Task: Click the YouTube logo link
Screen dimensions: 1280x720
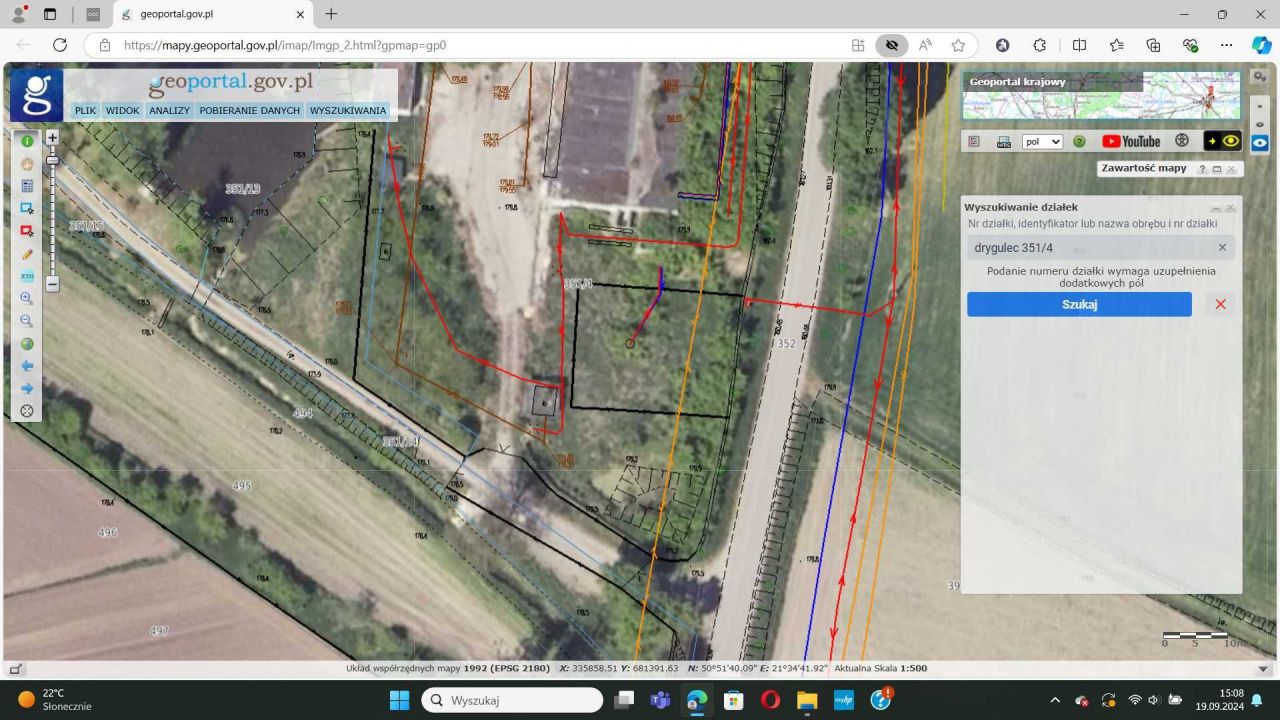Action: pyautogui.click(x=1131, y=142)
